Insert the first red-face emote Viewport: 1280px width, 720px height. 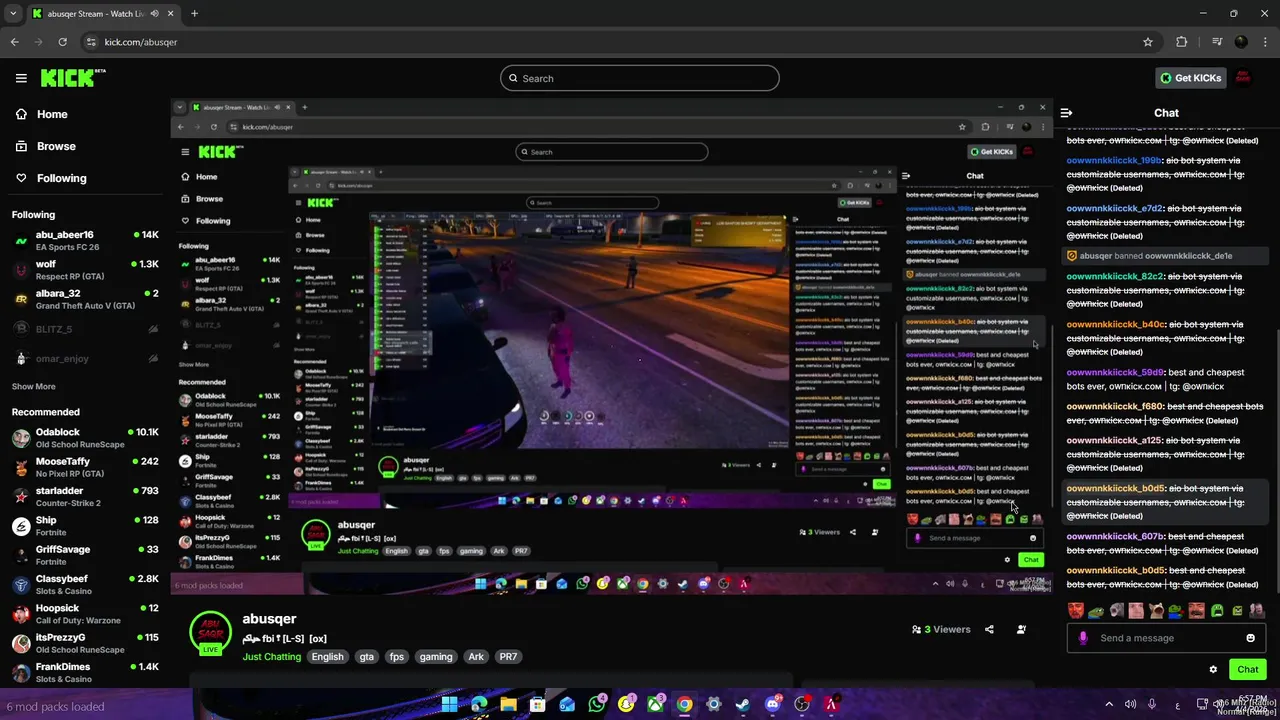click(1075, 610)
